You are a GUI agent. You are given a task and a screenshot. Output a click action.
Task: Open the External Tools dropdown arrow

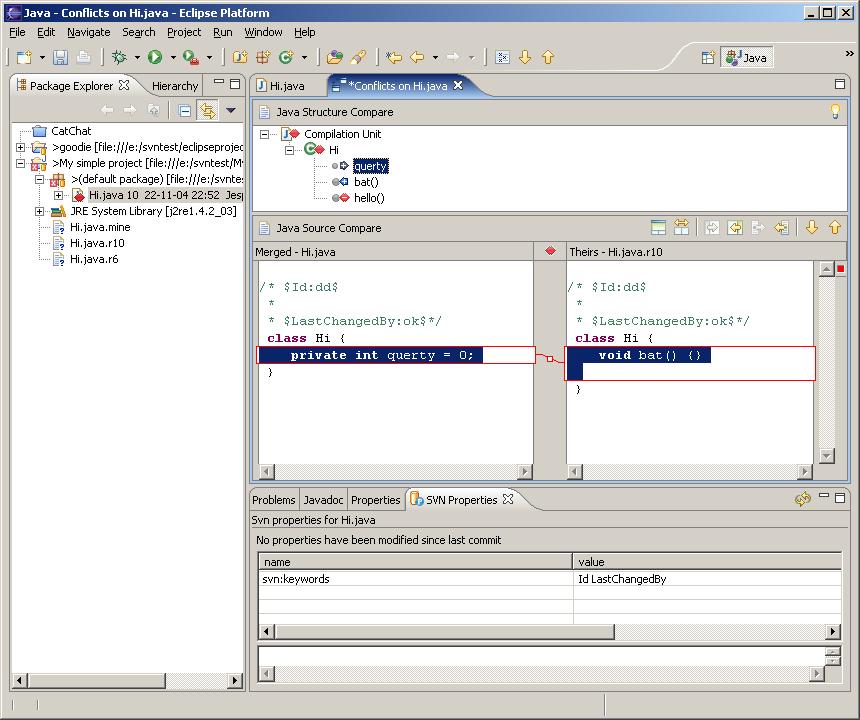209,57
